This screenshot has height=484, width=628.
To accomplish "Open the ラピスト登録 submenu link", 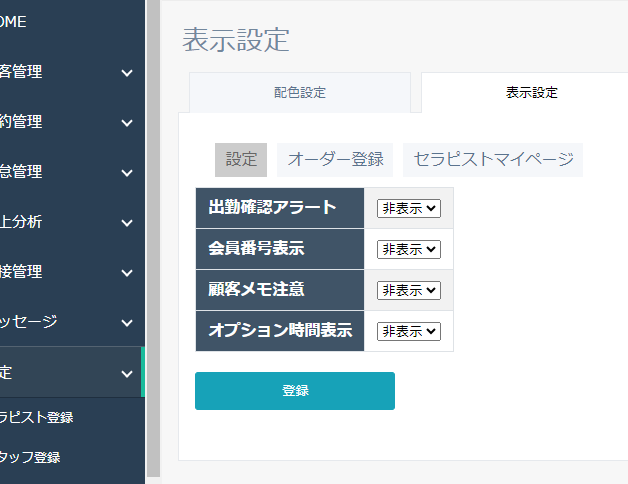I will point(36,417).
